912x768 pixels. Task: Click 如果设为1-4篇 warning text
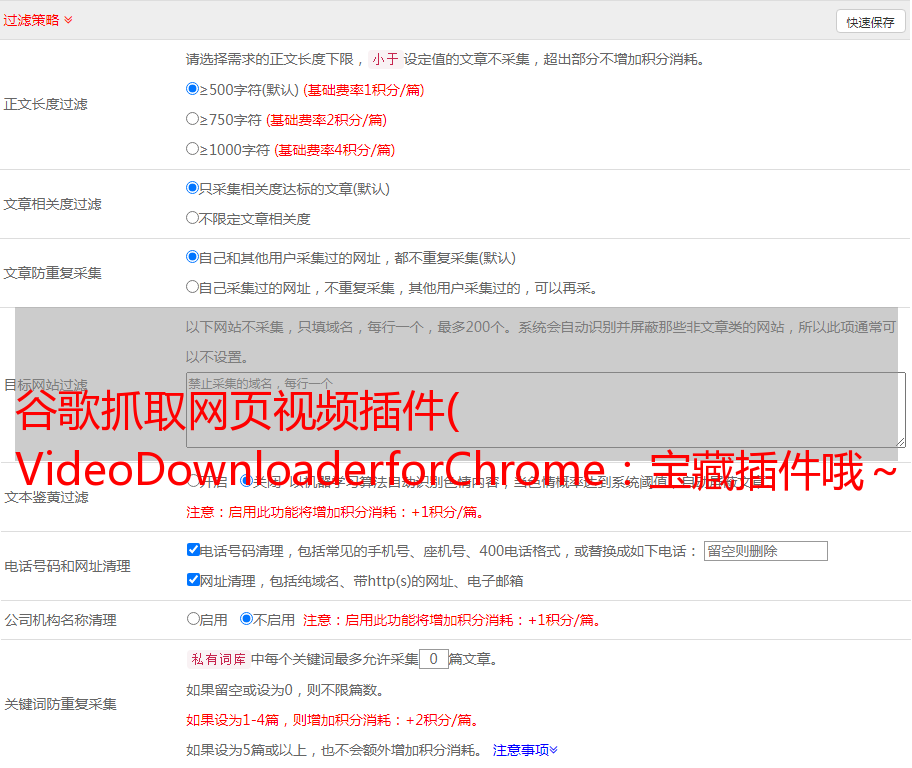334,720
